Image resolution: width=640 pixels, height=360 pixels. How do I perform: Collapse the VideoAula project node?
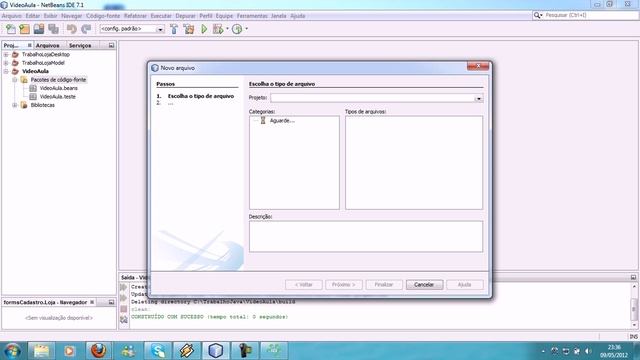(6, 71)
